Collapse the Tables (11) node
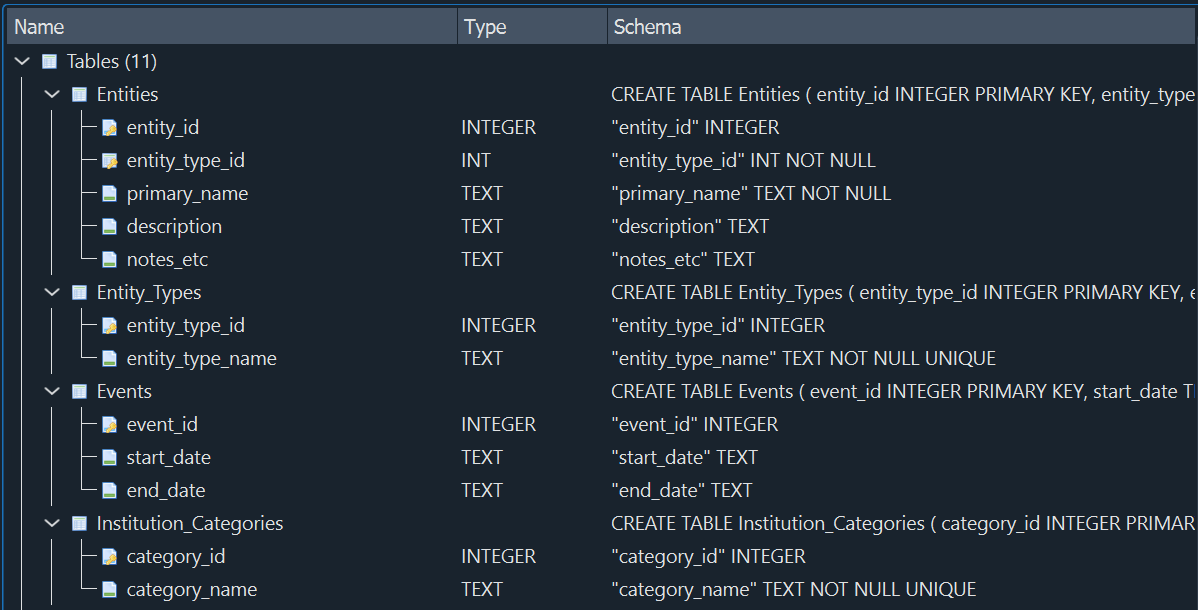The height and width of the screenshot is (610, 1198). tap(22, 61)
